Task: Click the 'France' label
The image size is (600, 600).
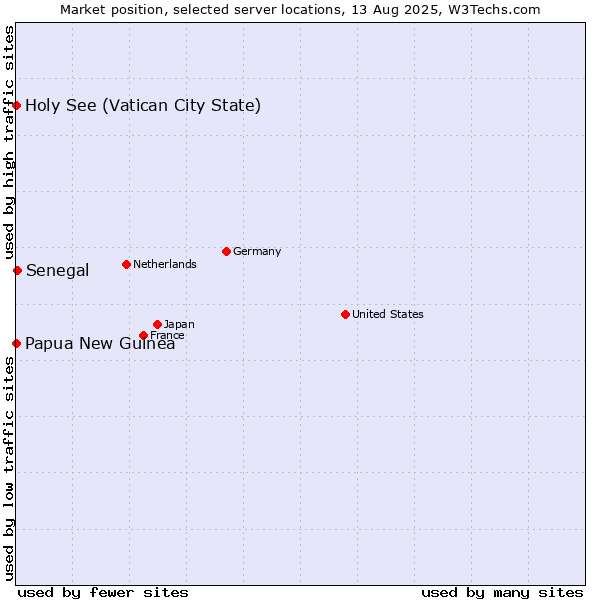Action: [167, 335]
